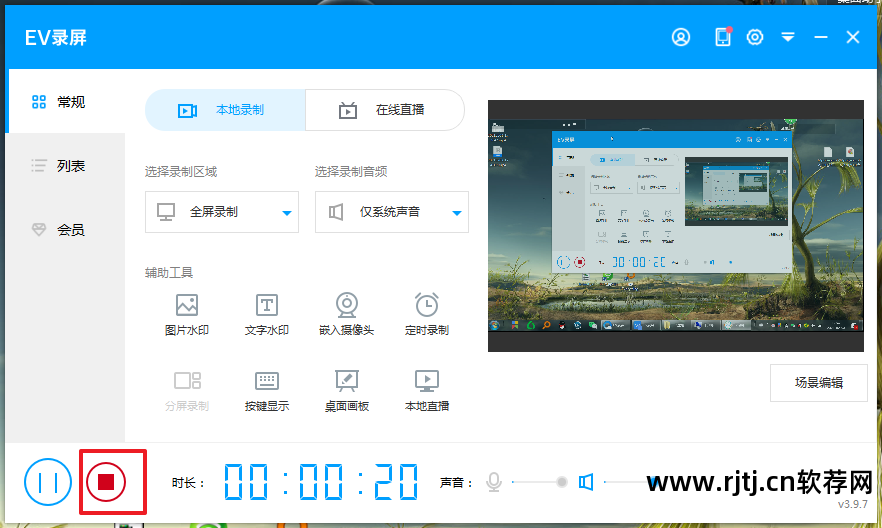Open settings gear in title bar

[x=755, y=37]
